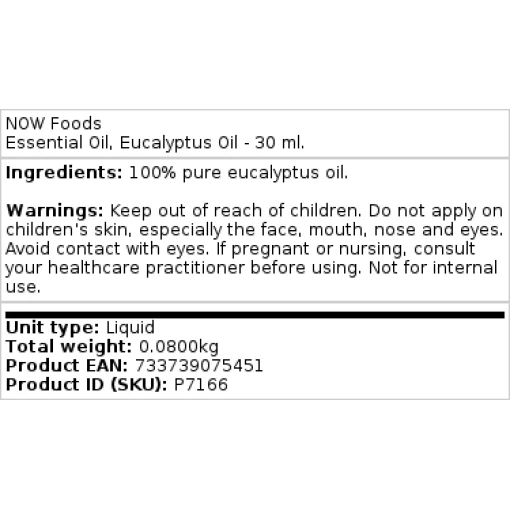
Task: Click the 30 ml. volume text
Action: coord(280,143)
